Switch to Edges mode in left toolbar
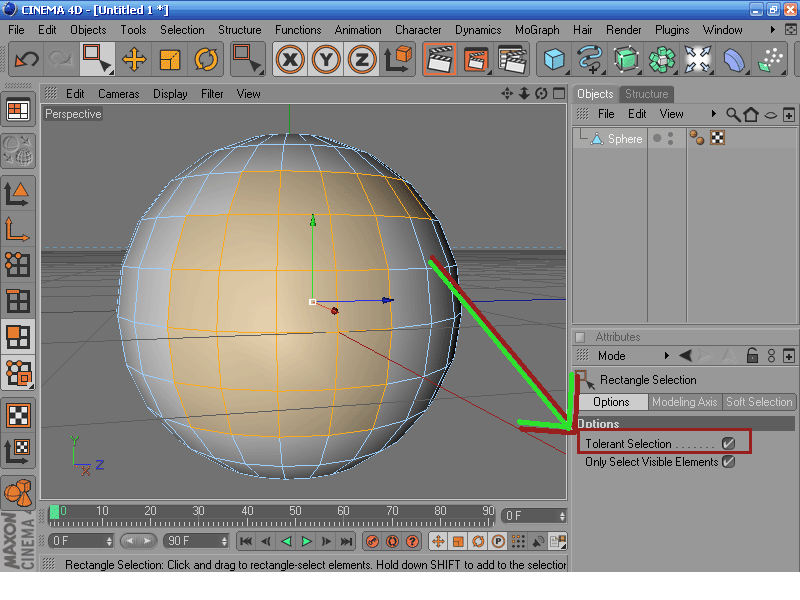 click(x=18, y=301)
